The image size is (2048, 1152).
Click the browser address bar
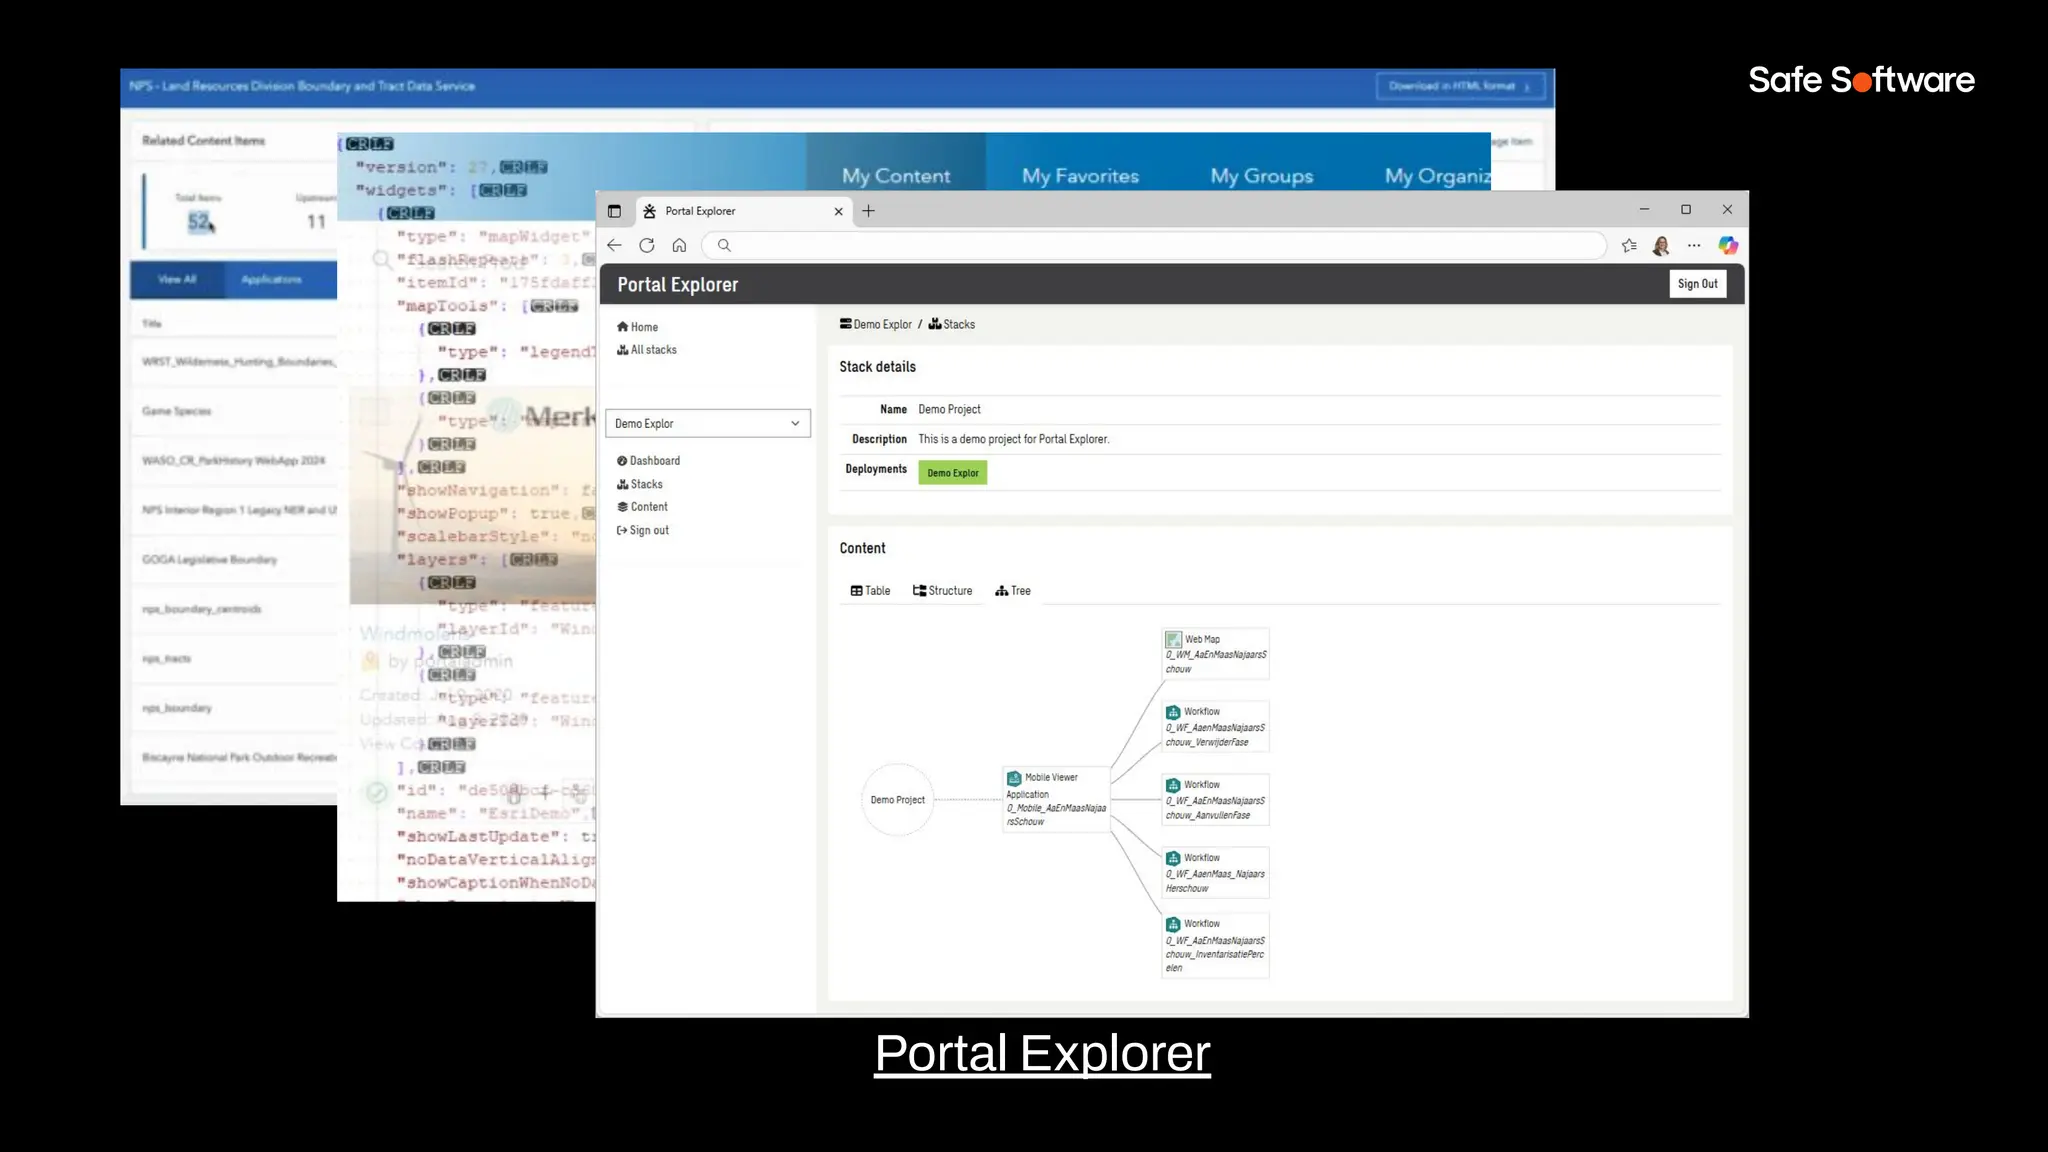[1154, 245]
